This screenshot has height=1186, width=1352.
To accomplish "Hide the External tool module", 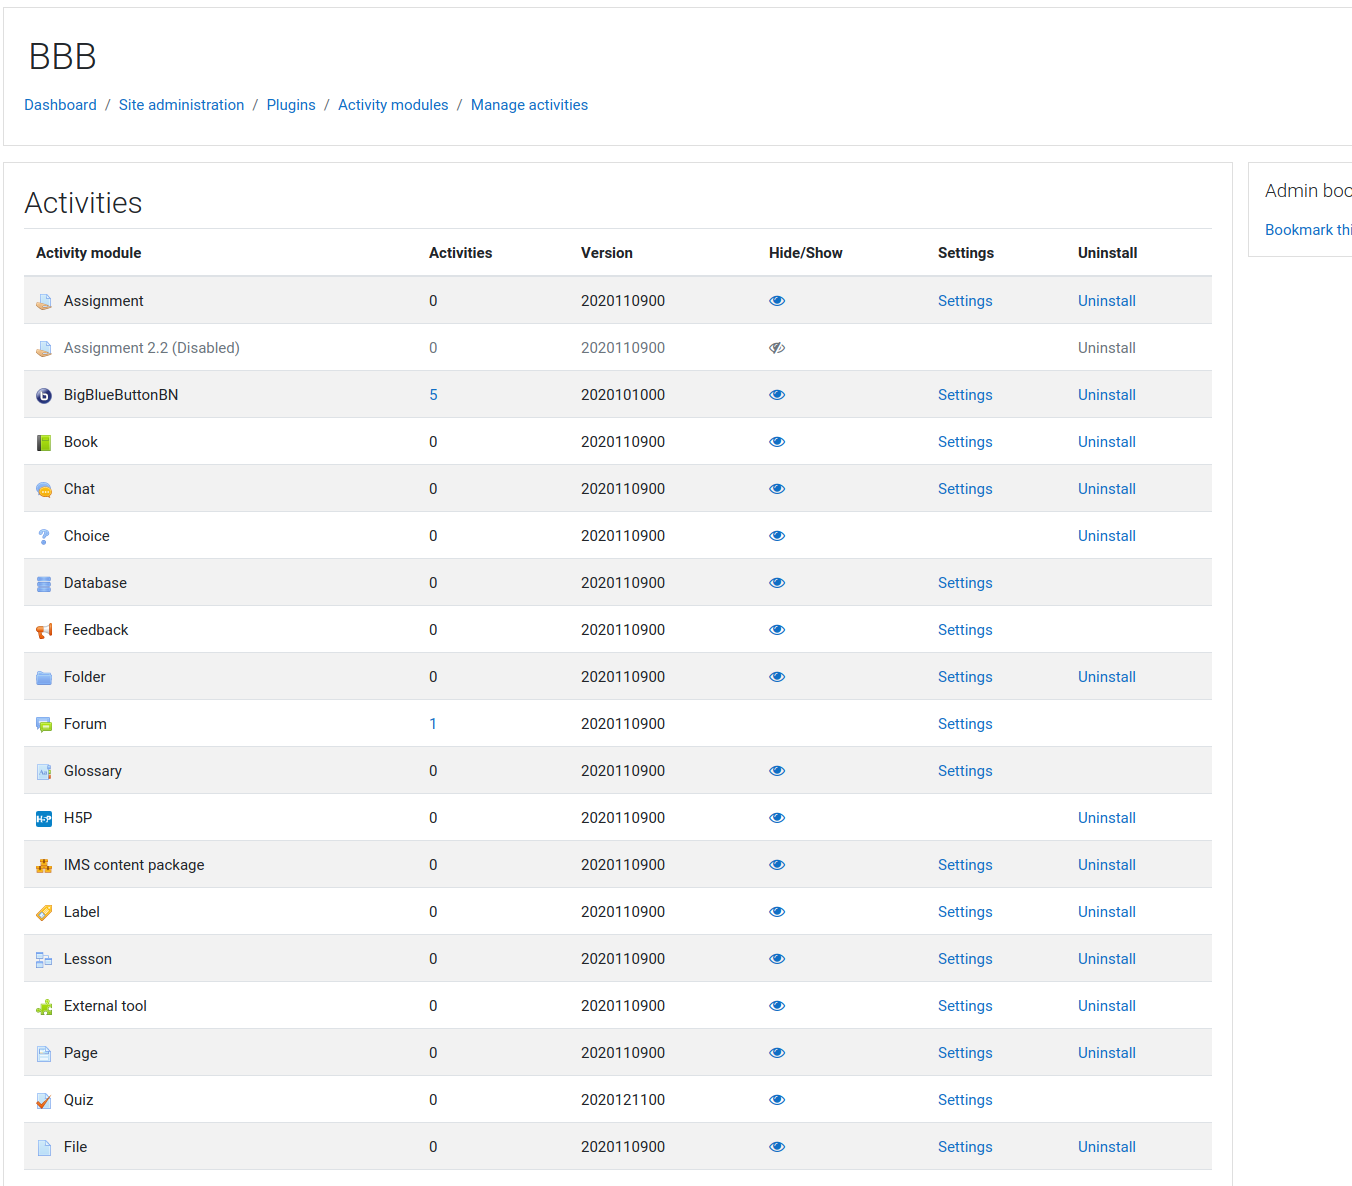I will pyautogui.click(x=777, y=1006).
